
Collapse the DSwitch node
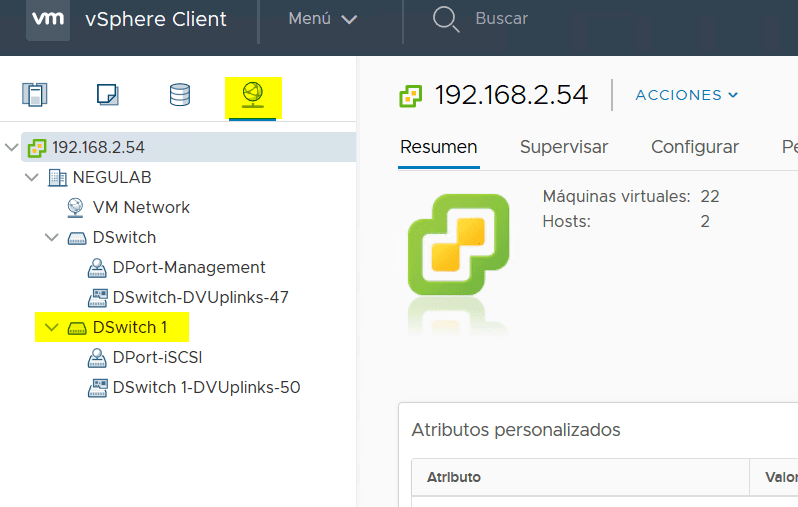(x=51, y=238)
